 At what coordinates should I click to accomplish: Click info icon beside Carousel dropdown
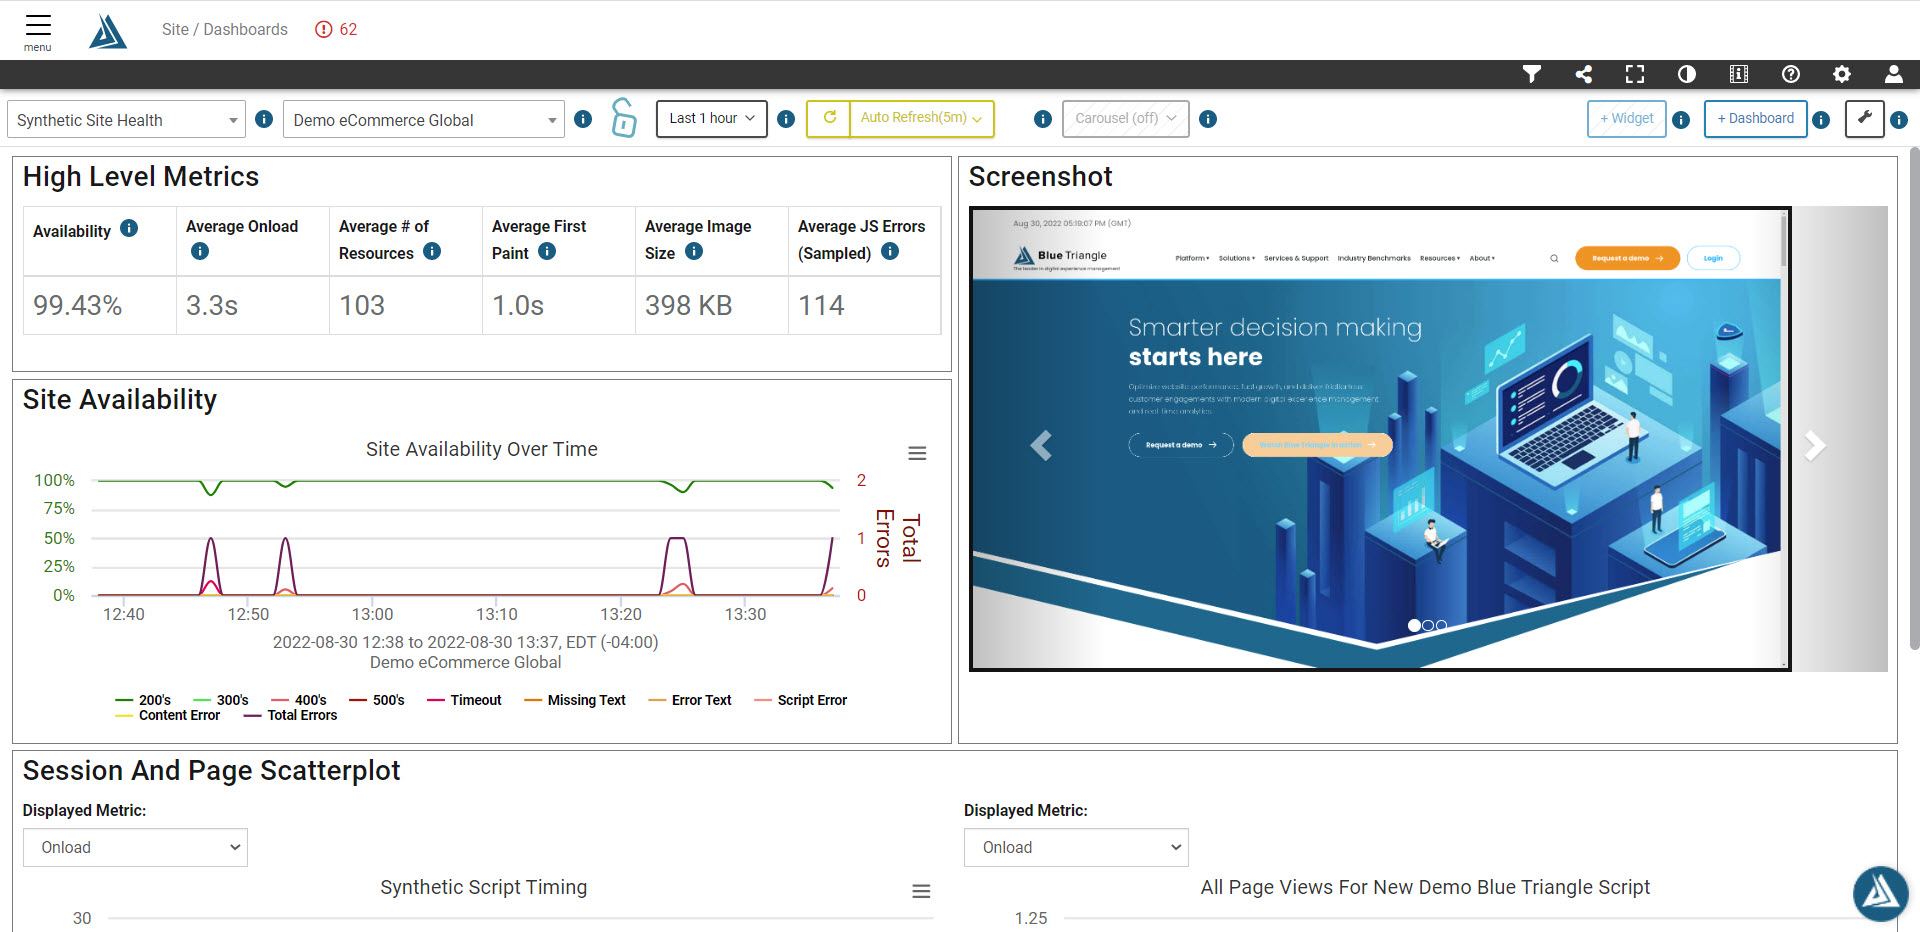click(x=1208, y=119)
